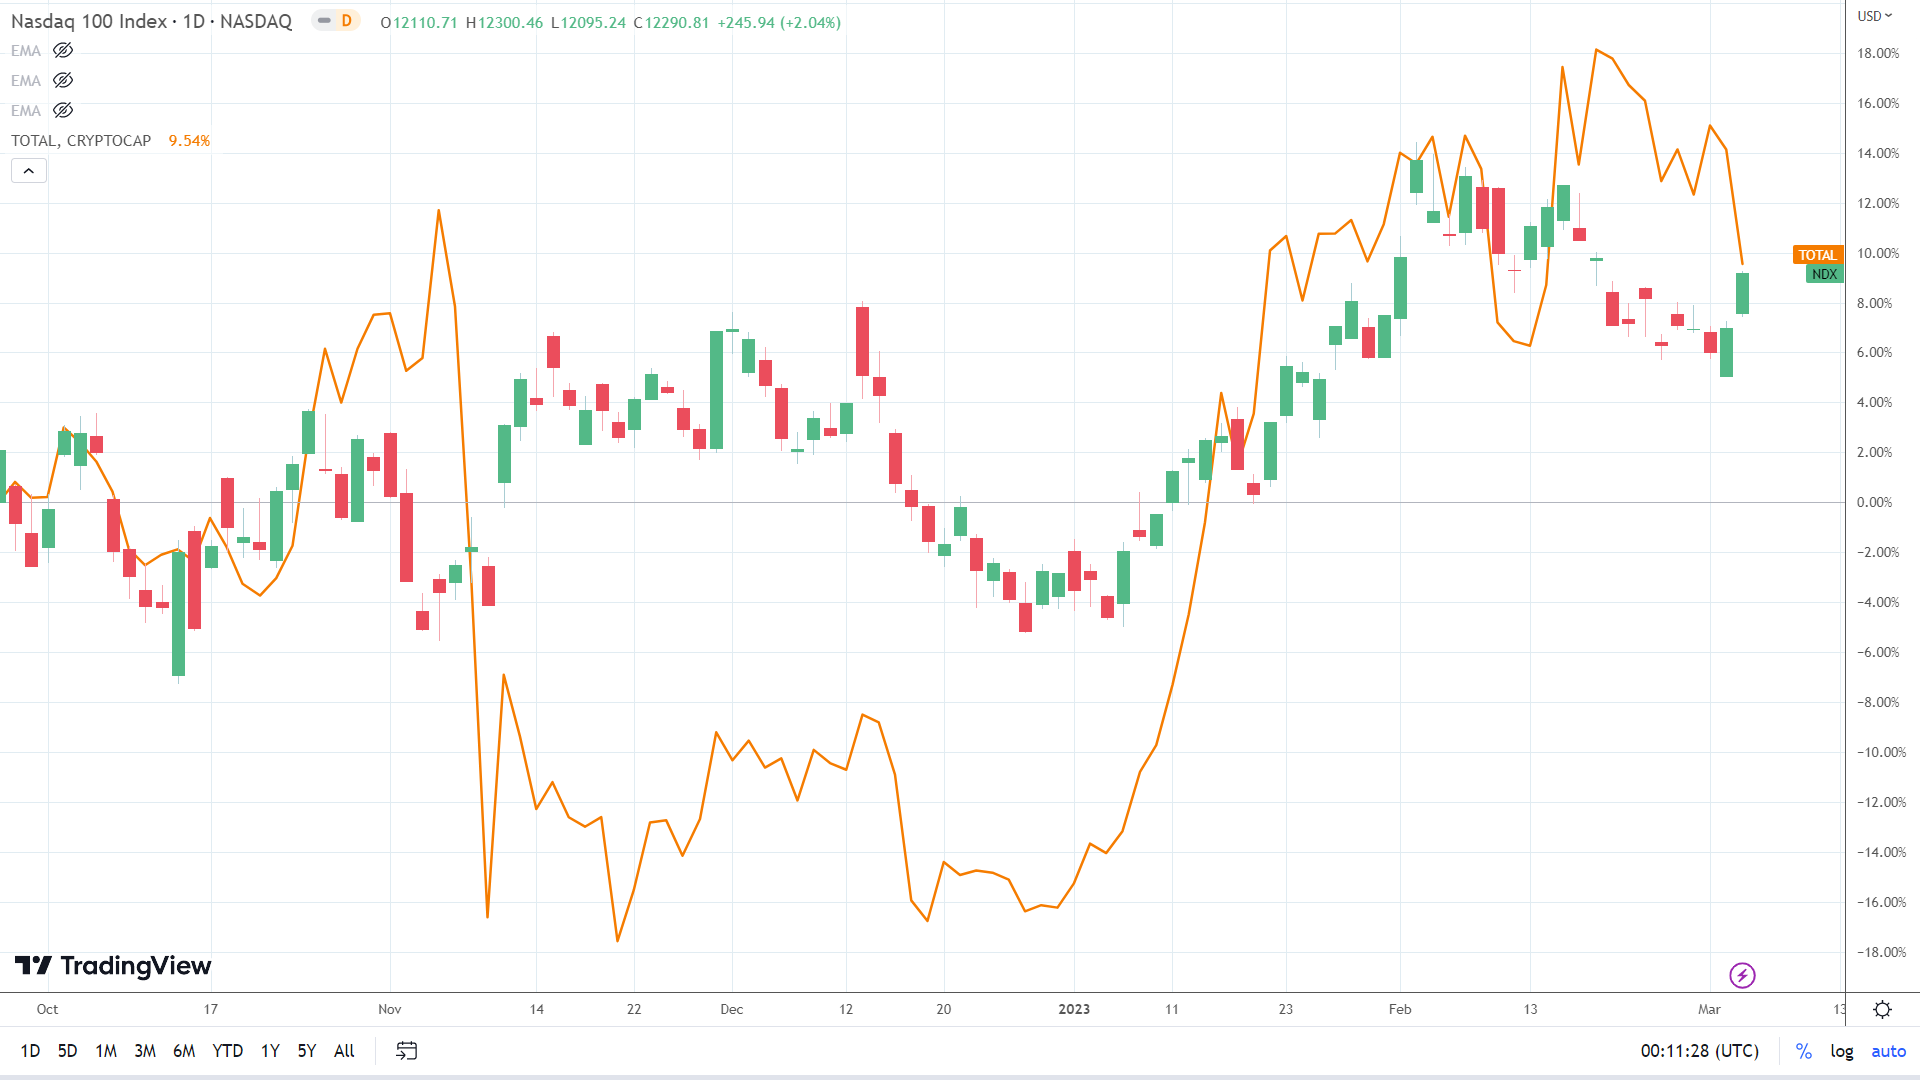Click the Dec label on time axis
The height and width of the screenshot is (1080, 1920).
pos(732,1009)
